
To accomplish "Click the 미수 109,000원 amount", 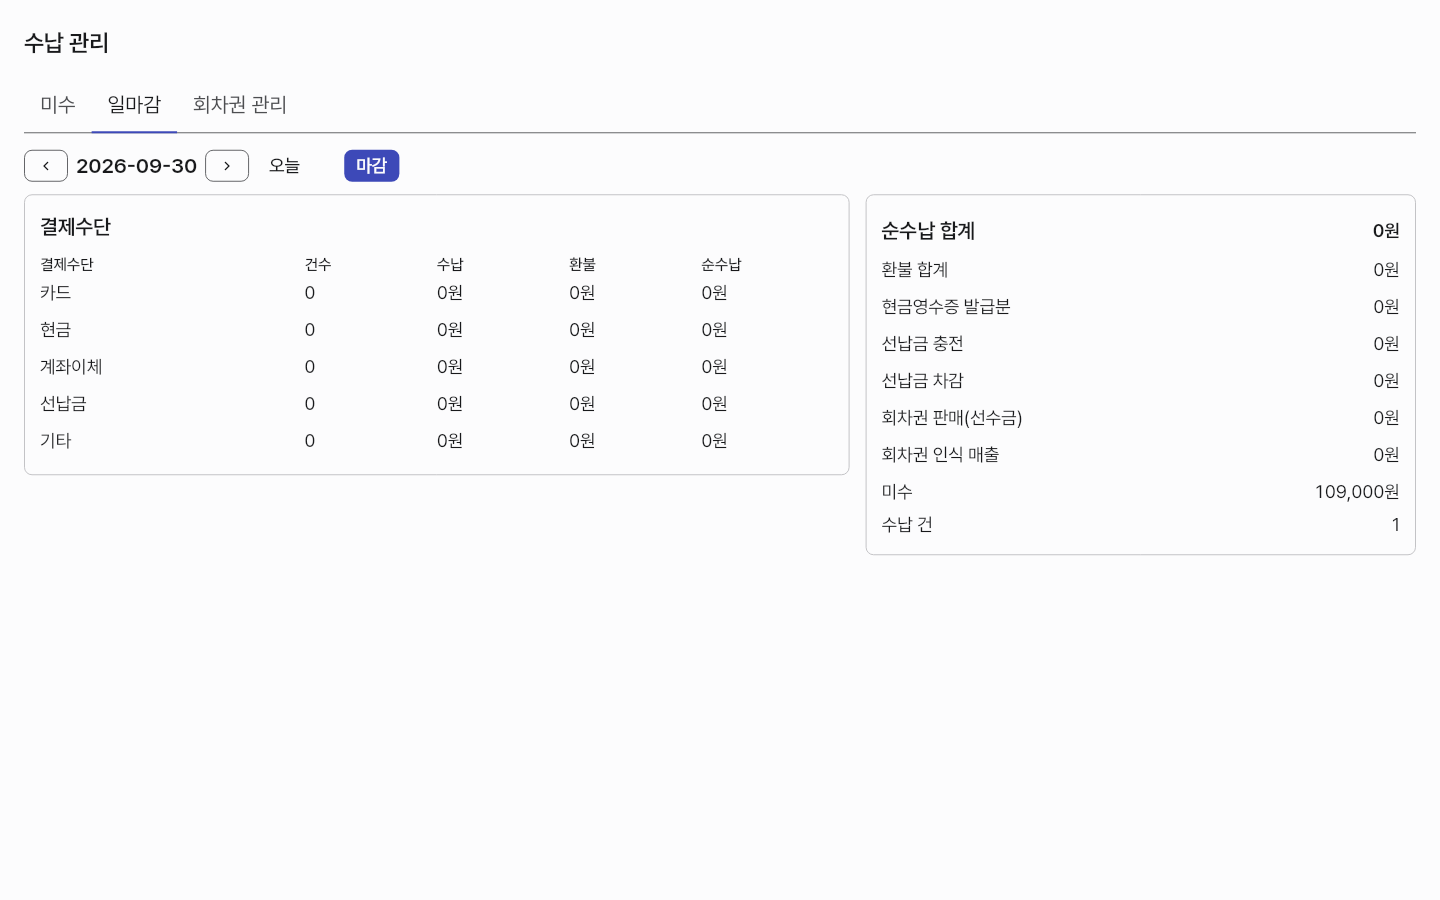I will (x=1357, y=492).
